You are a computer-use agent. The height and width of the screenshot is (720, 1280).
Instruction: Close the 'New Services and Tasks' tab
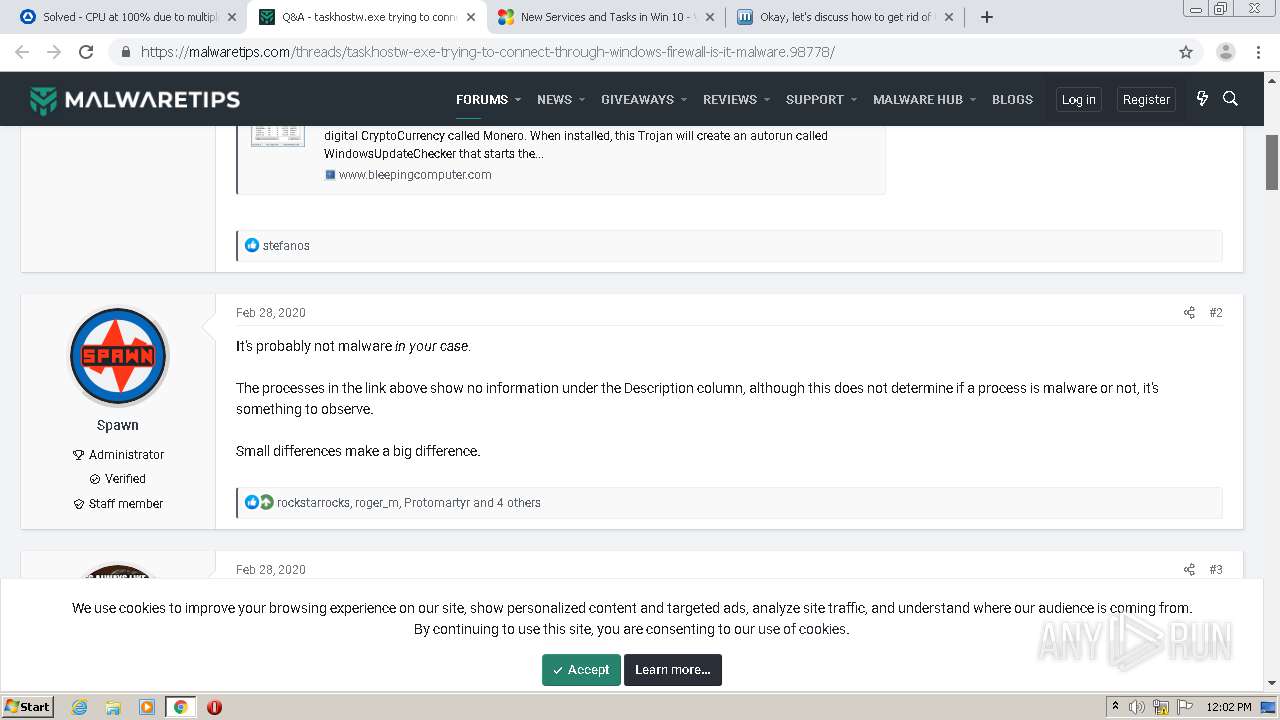pyautogui.click(x=710, y=17)
